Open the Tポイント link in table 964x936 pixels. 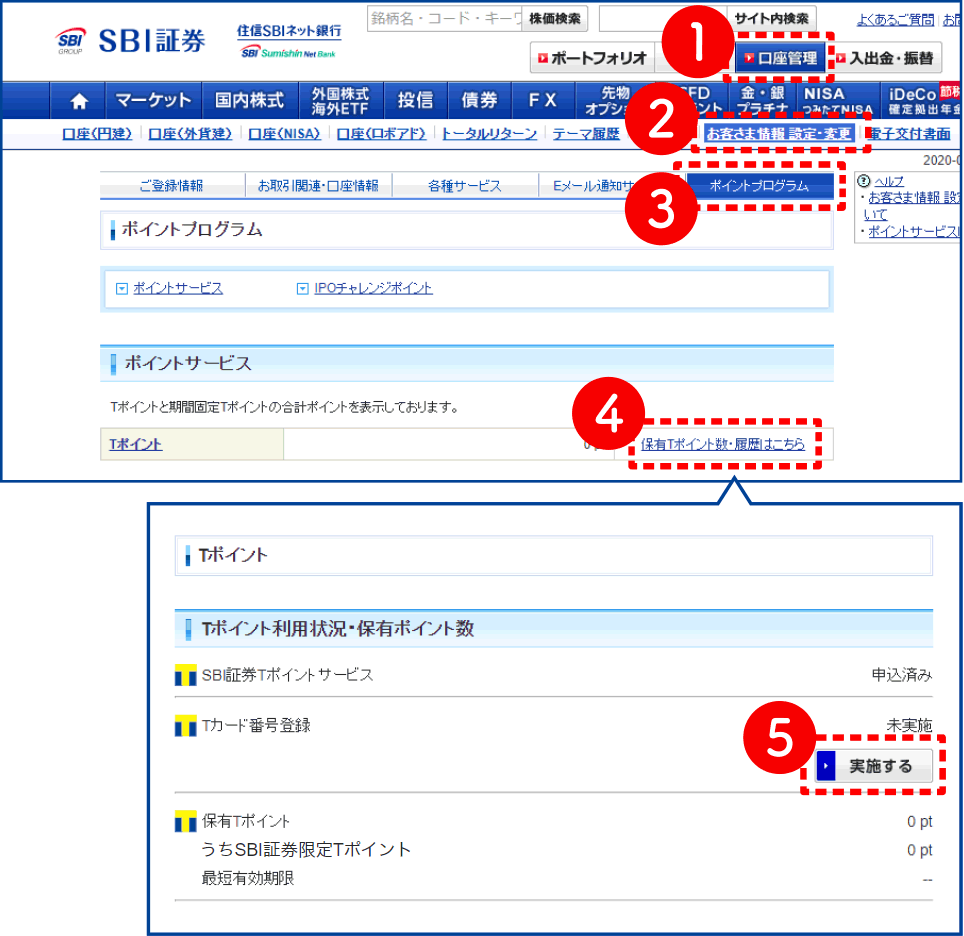[136, 444]
